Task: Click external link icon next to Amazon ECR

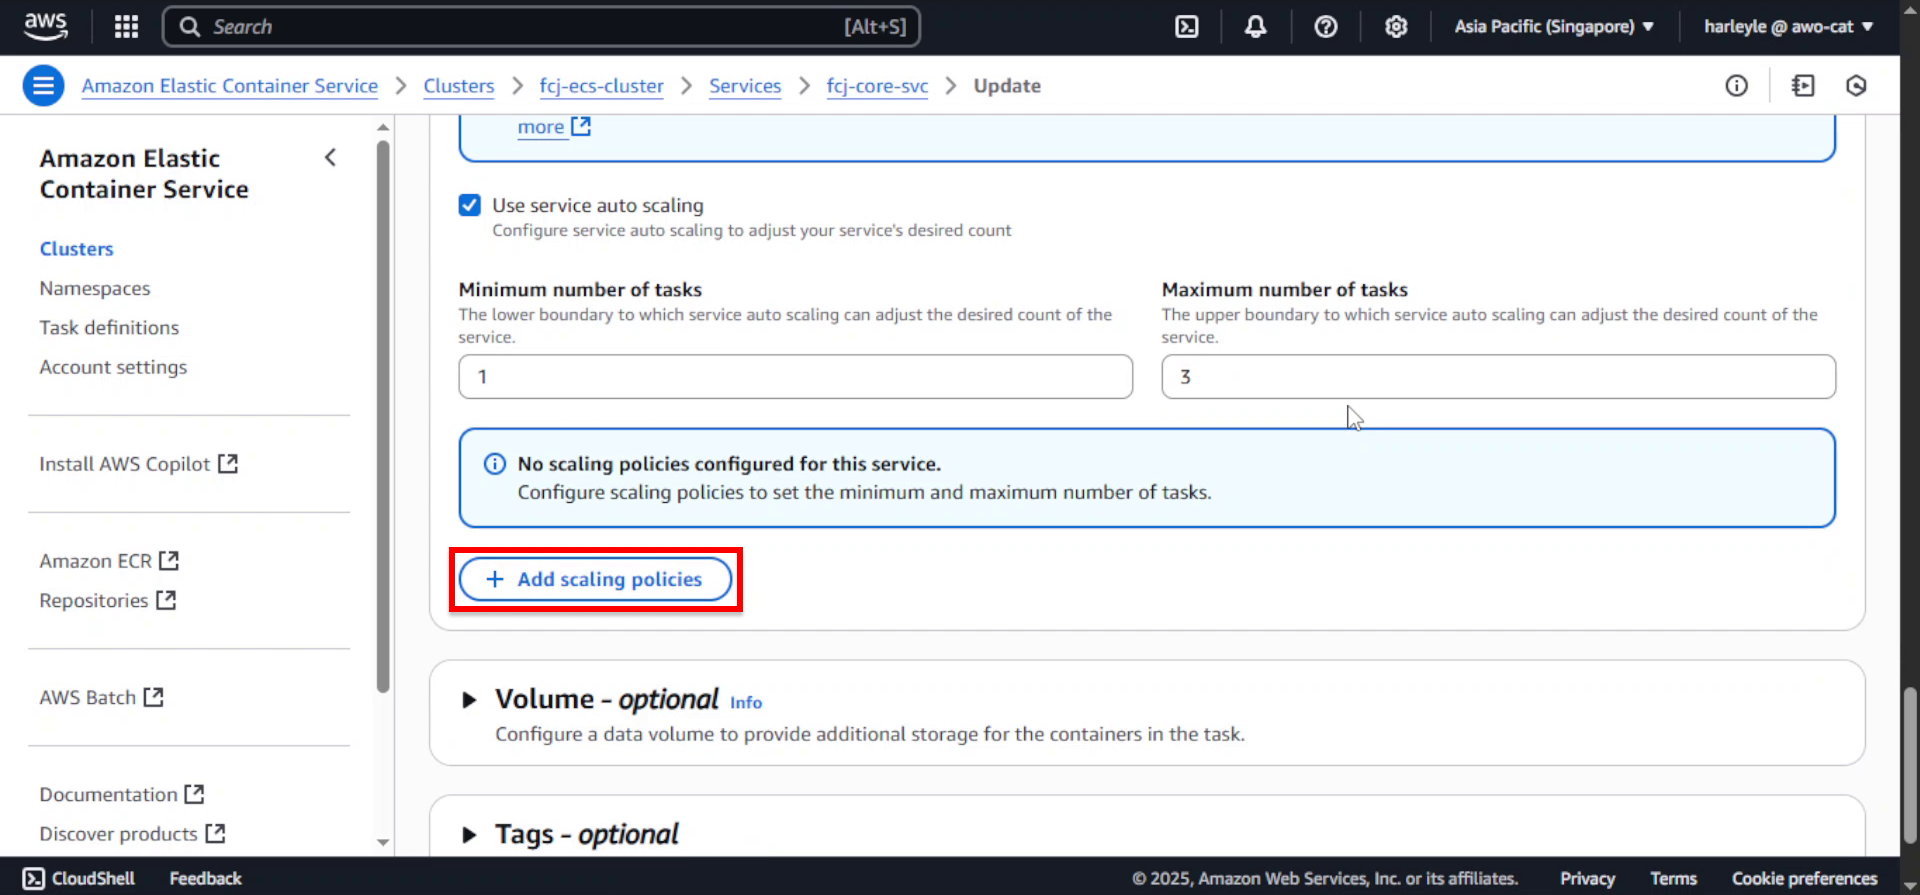Action: [x=169, y=561]
